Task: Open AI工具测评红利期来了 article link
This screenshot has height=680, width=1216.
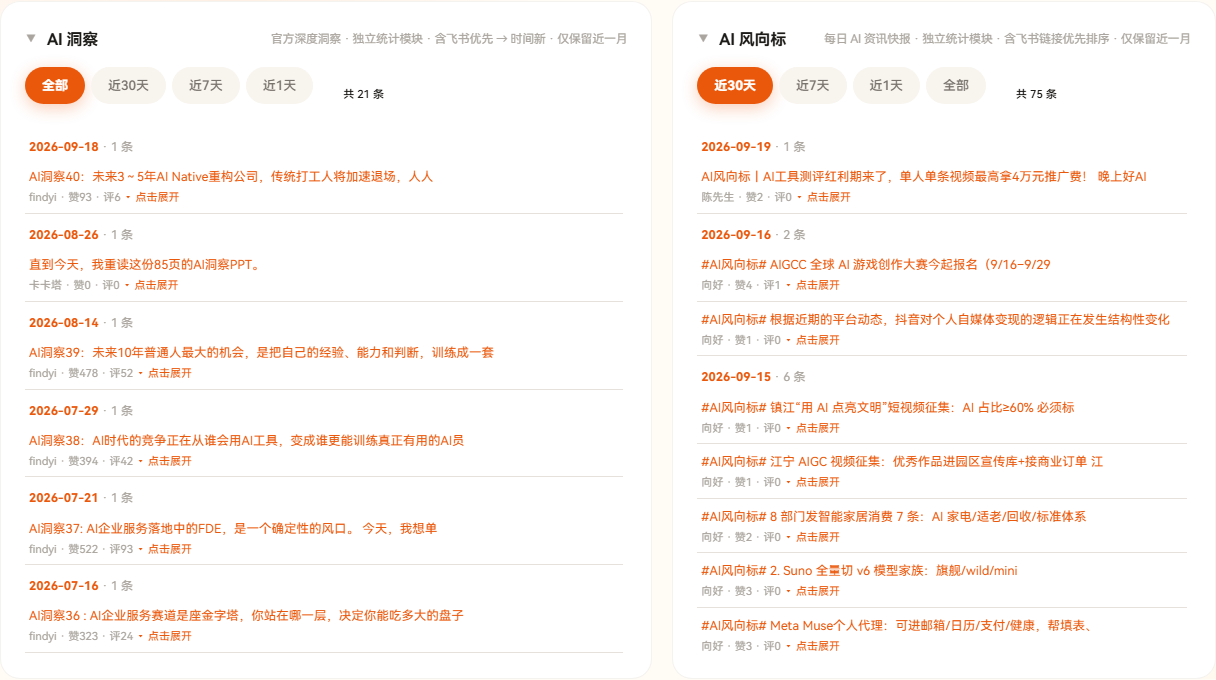Action: click(x=924, y=177)
